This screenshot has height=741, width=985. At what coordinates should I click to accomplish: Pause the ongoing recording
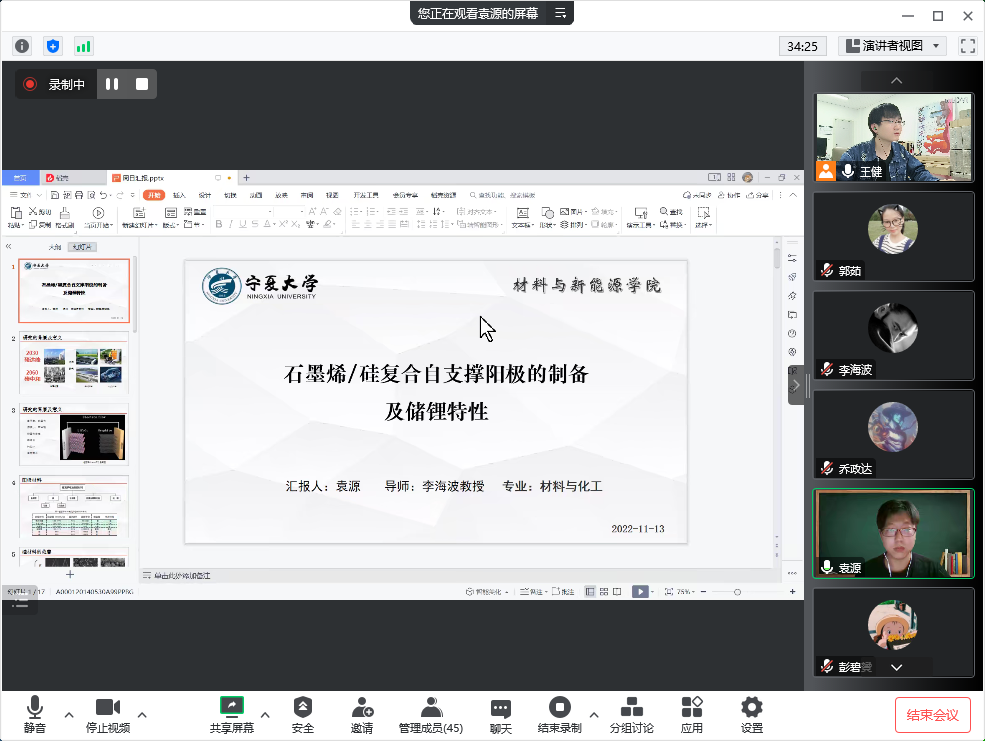[112, 85]
